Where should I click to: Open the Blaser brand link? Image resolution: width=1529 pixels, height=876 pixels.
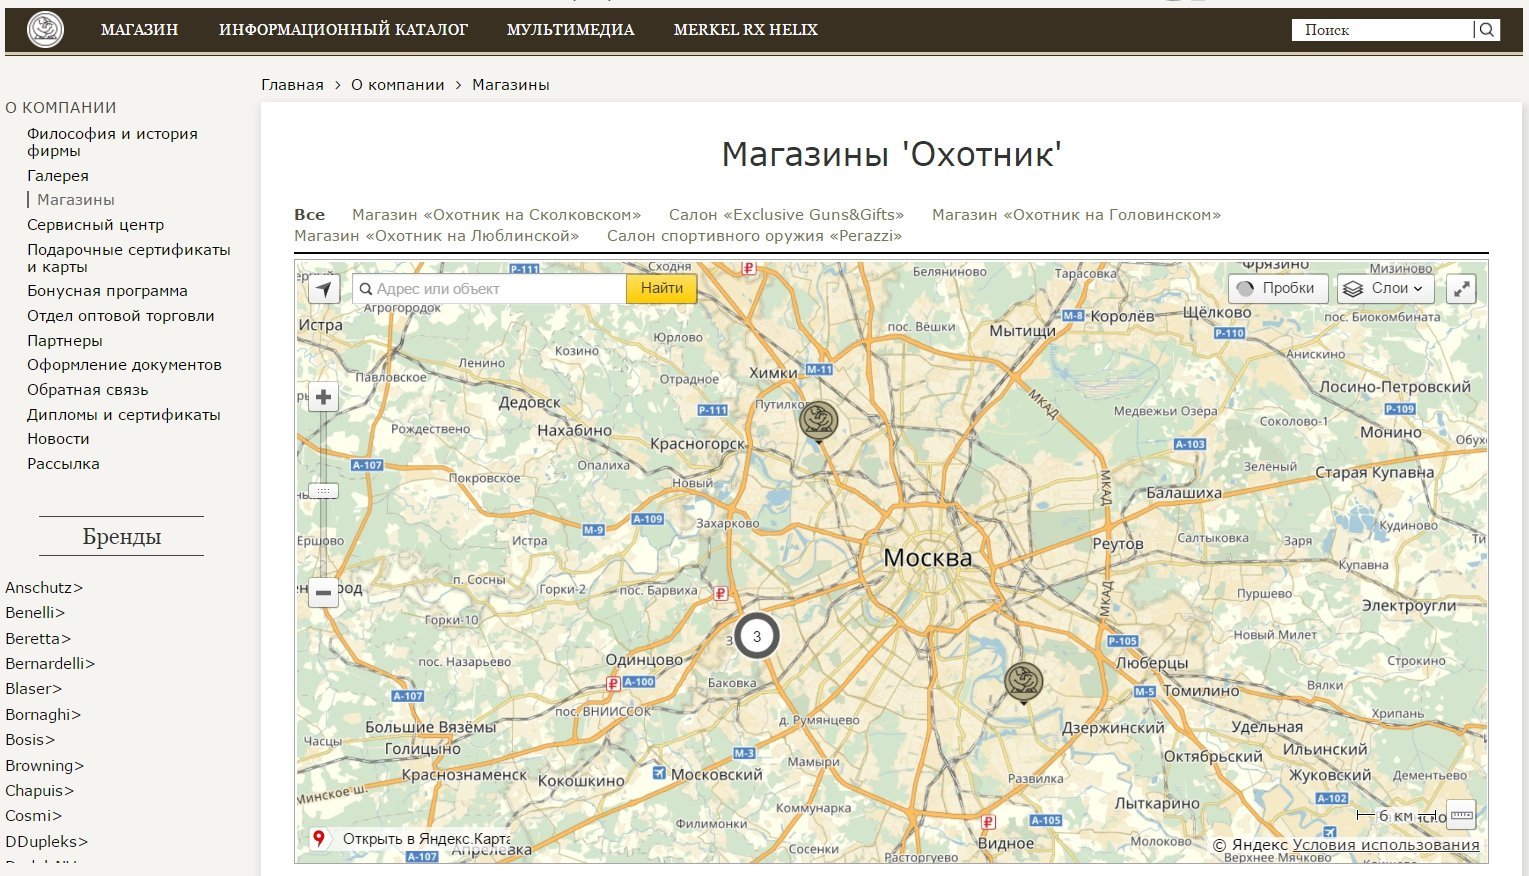33,688
